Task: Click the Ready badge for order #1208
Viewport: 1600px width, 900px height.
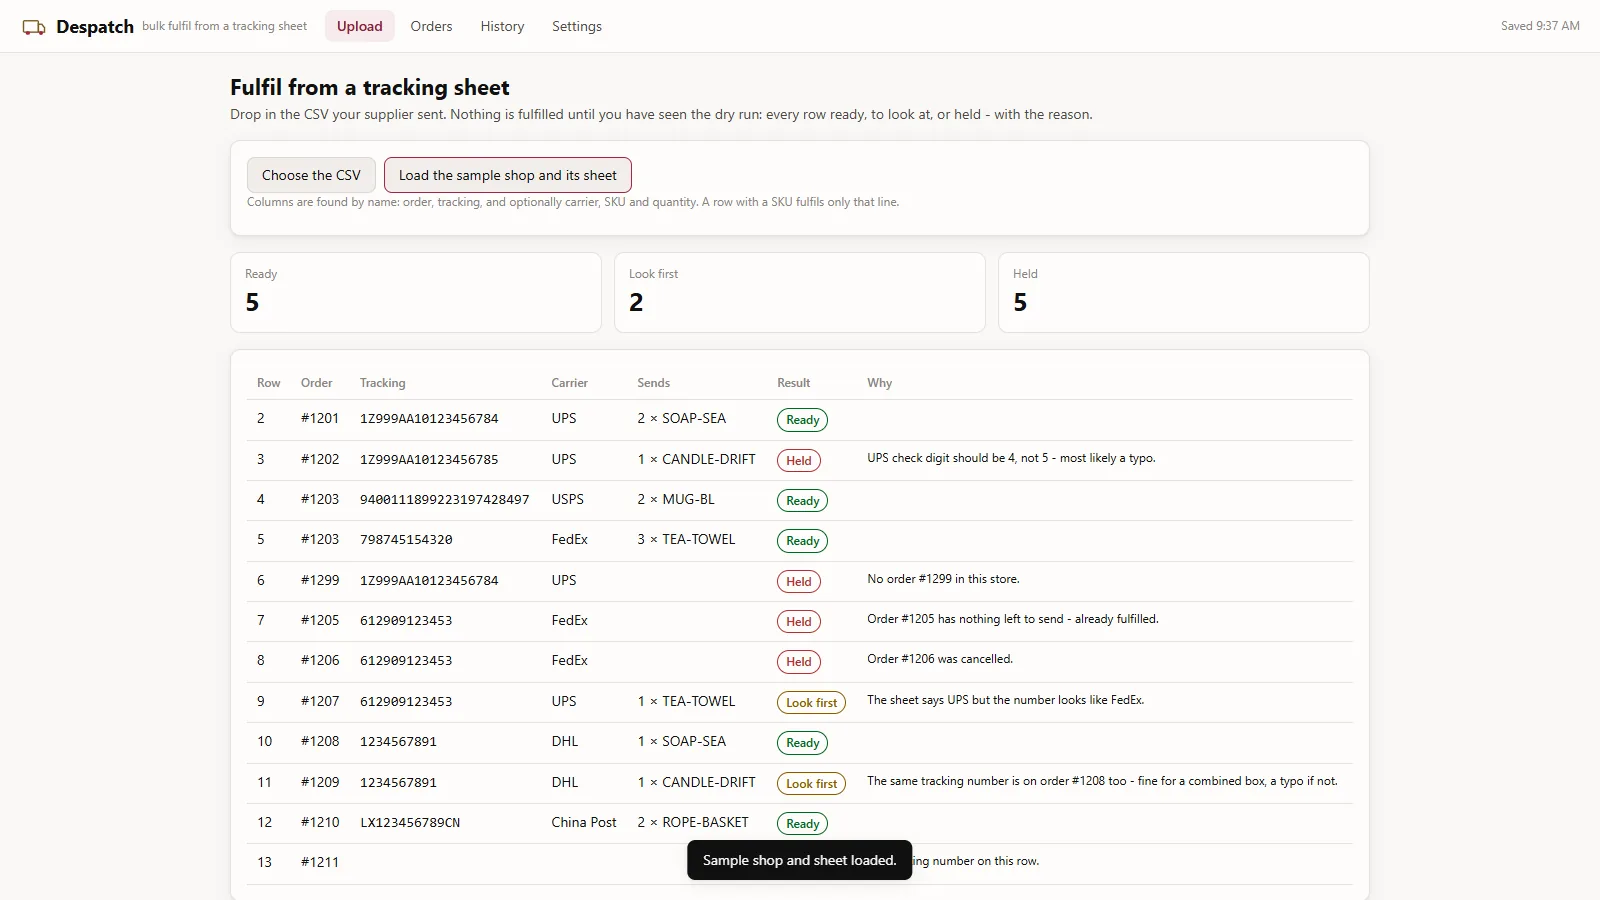Action: coord(802,743)
